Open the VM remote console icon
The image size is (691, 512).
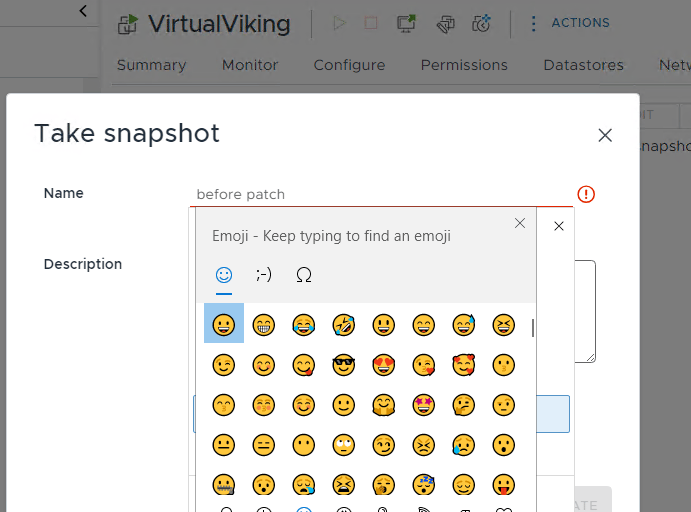(407, 23)
